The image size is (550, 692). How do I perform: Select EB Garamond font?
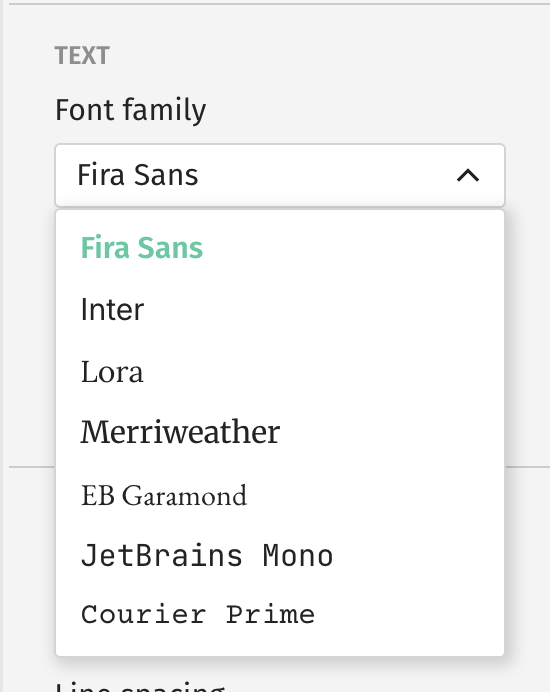pos(280,495)
